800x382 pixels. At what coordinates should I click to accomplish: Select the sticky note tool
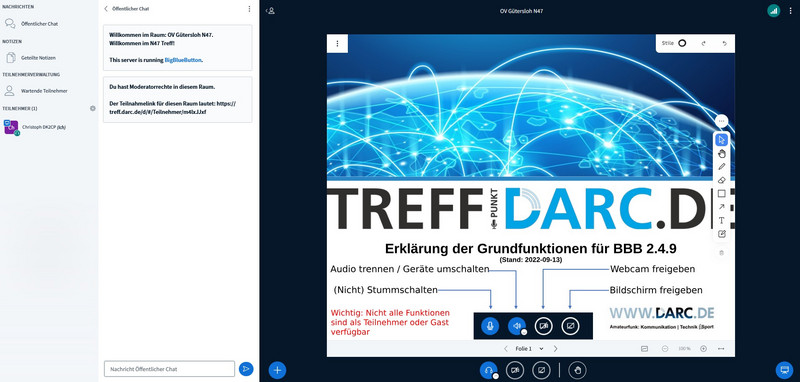tap(721, 234)
